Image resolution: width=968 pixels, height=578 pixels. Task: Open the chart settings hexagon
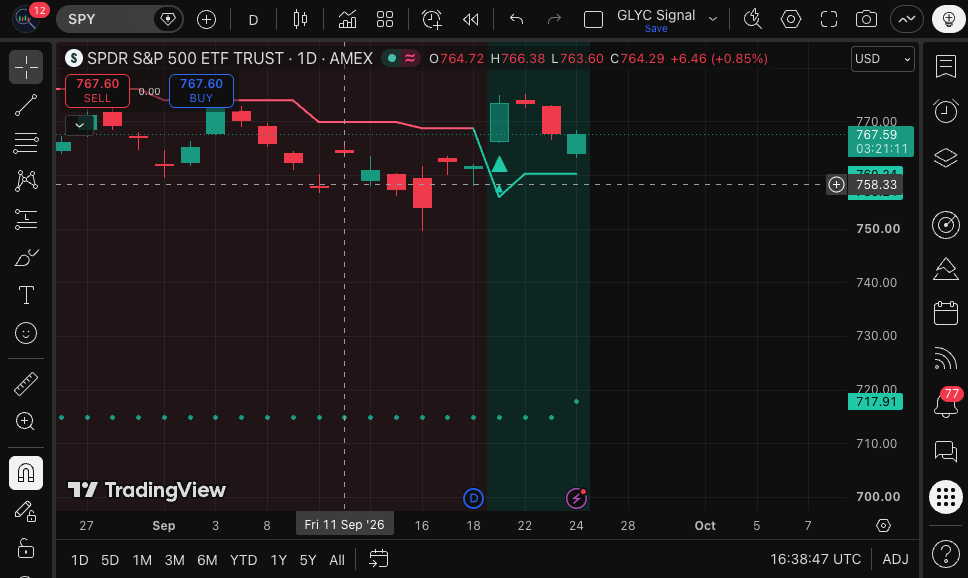[791, 20]
